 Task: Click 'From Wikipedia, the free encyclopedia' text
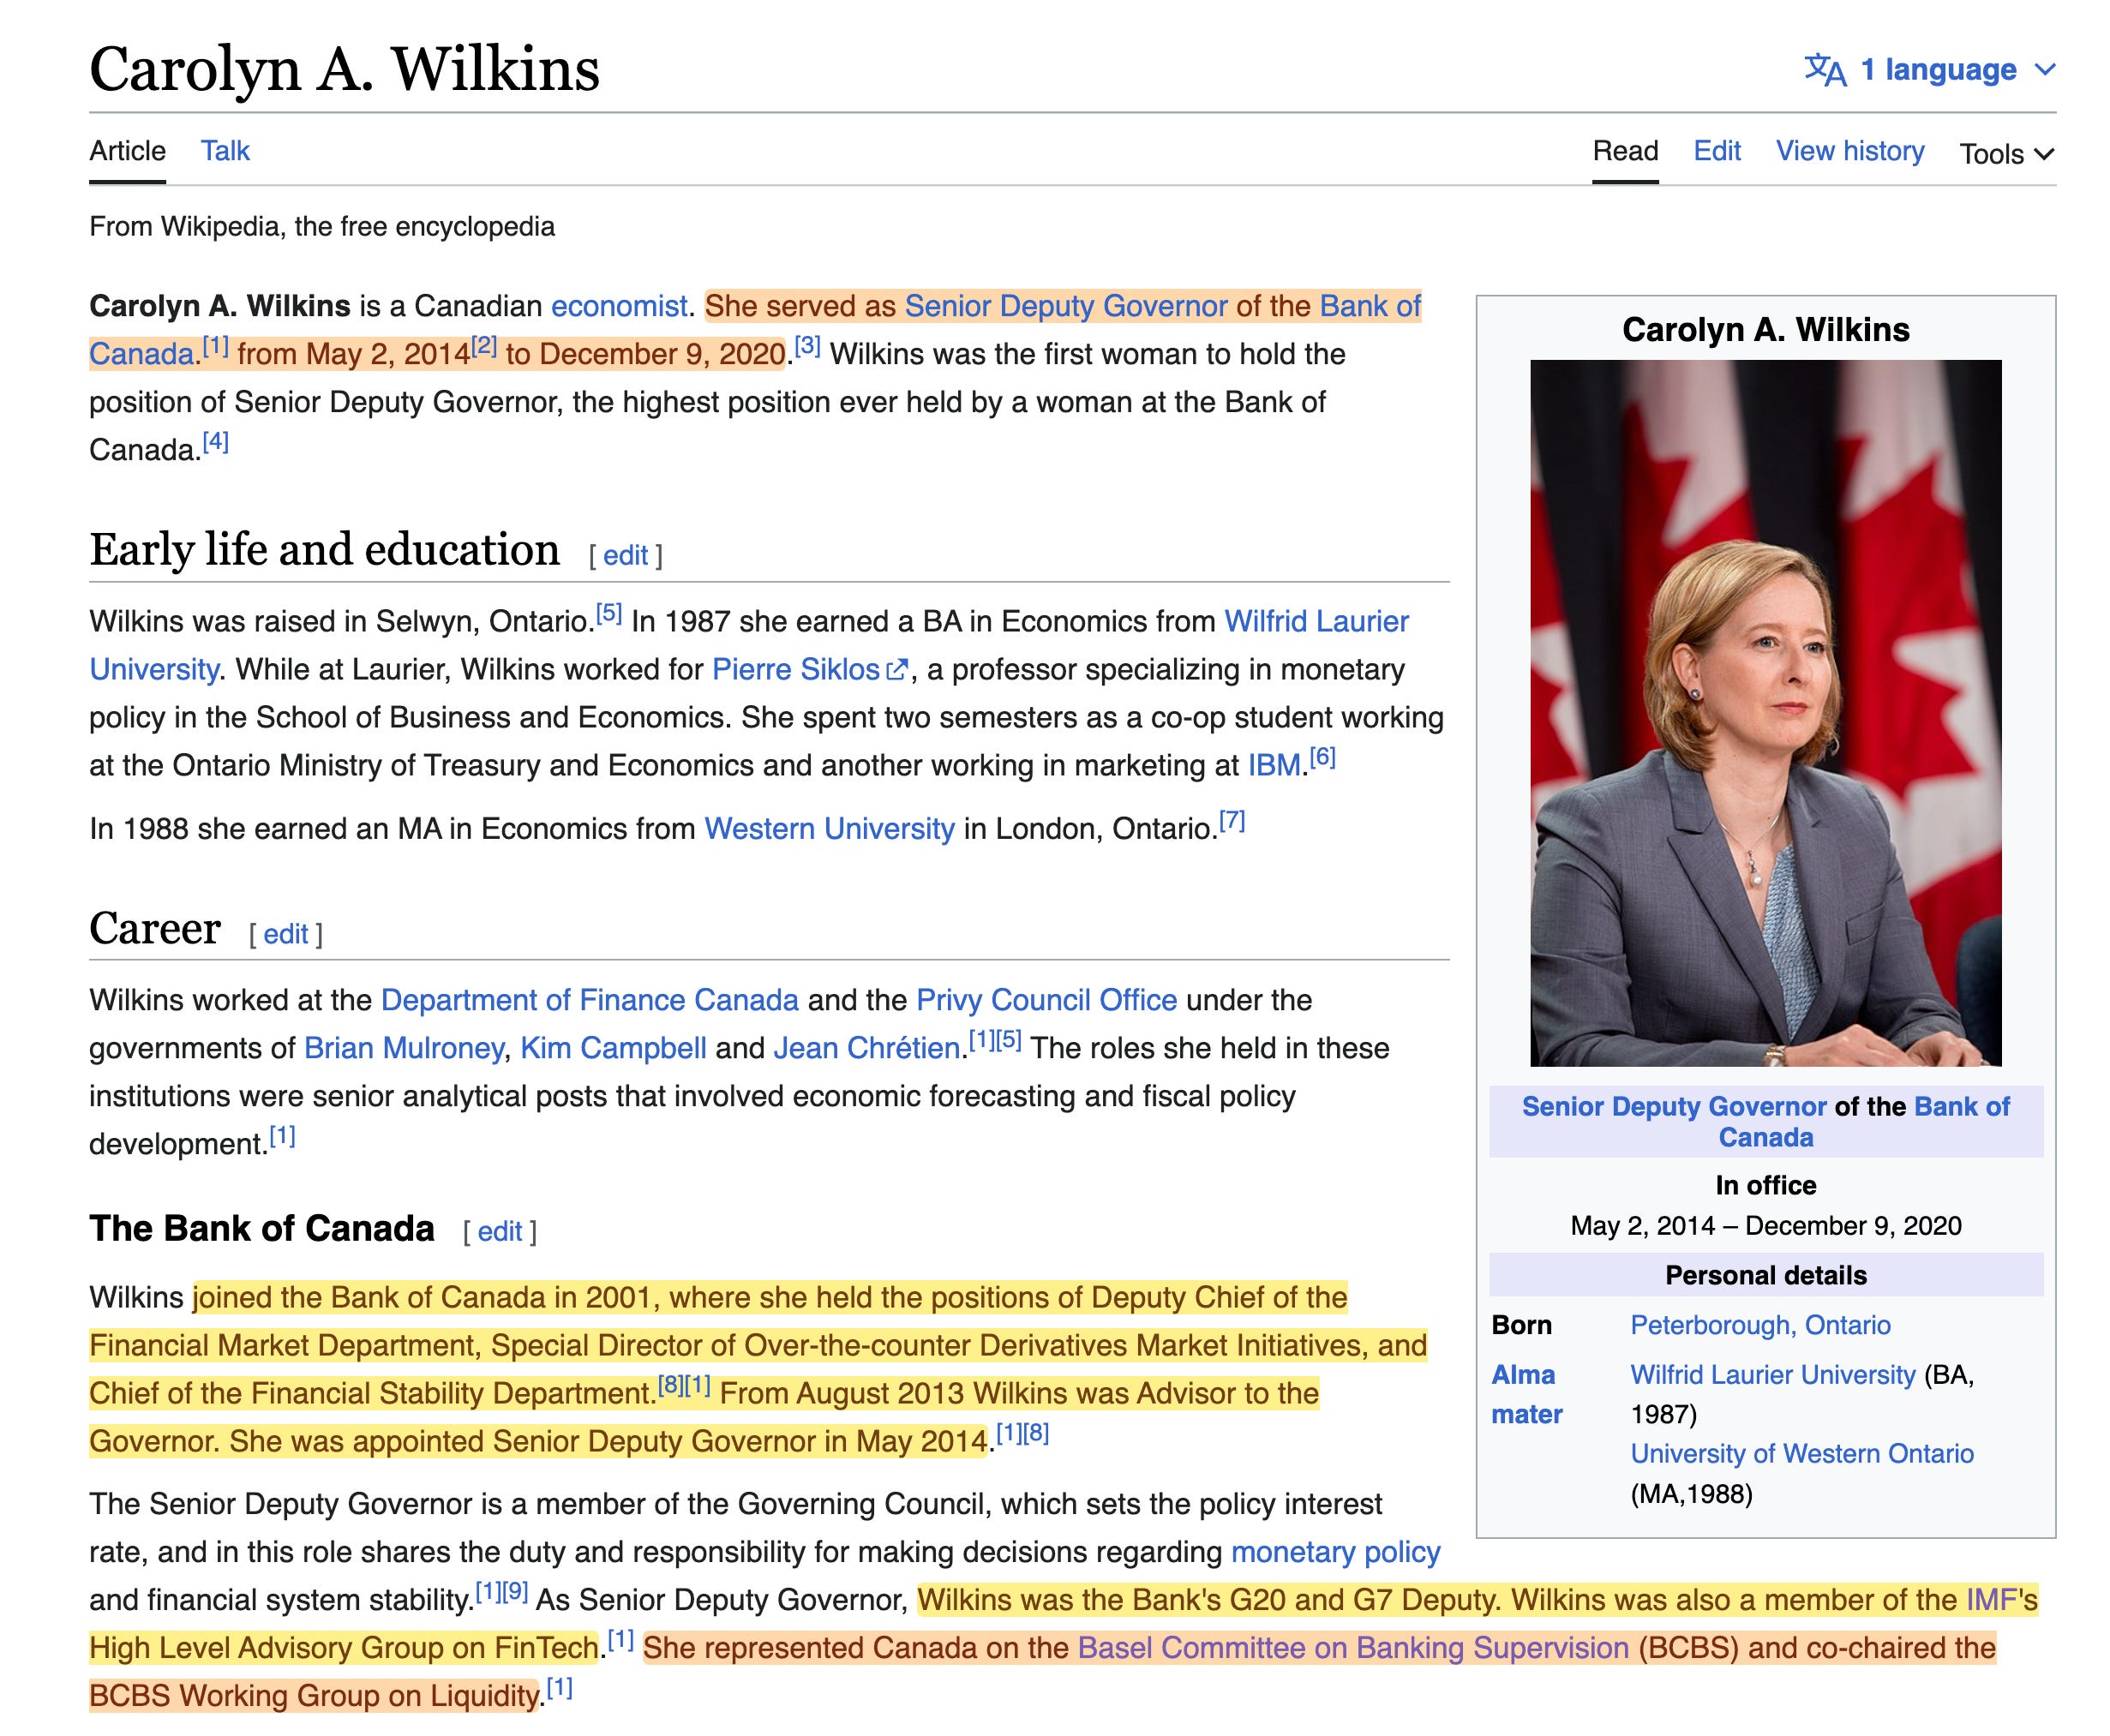pyautogui.click(x=322, y=226)
